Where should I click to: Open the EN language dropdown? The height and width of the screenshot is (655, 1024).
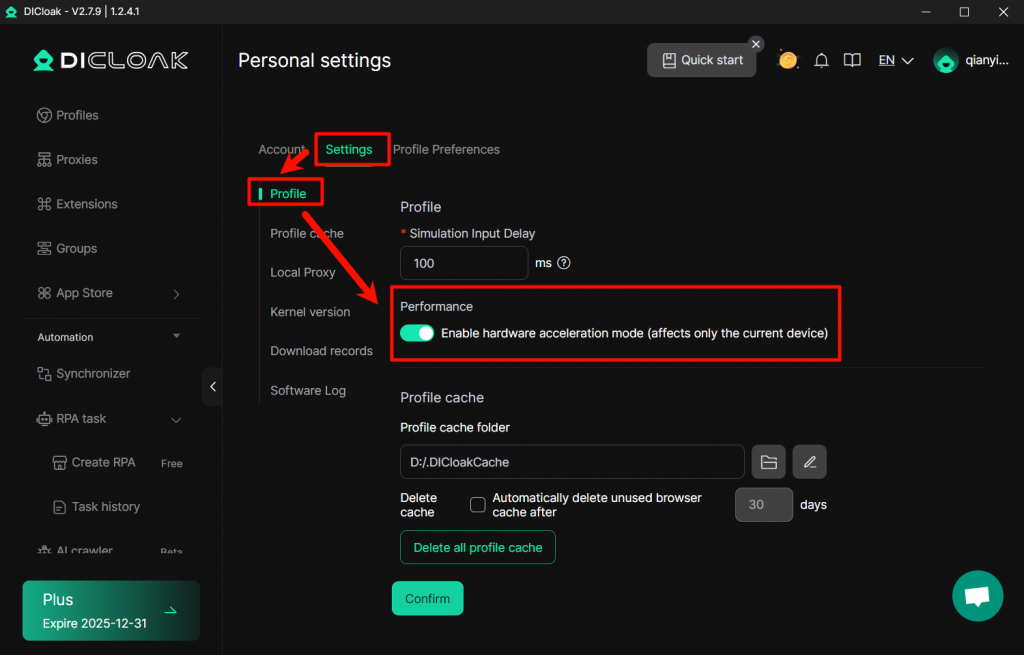click(x=896, y=61)
